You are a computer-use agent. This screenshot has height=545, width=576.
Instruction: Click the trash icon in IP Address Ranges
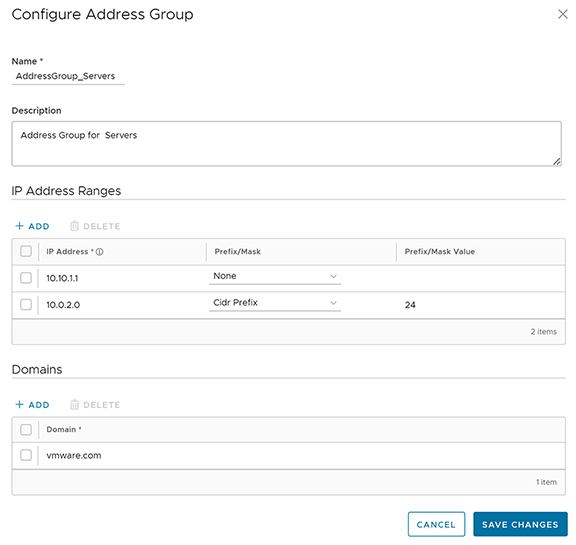(74, 226)
